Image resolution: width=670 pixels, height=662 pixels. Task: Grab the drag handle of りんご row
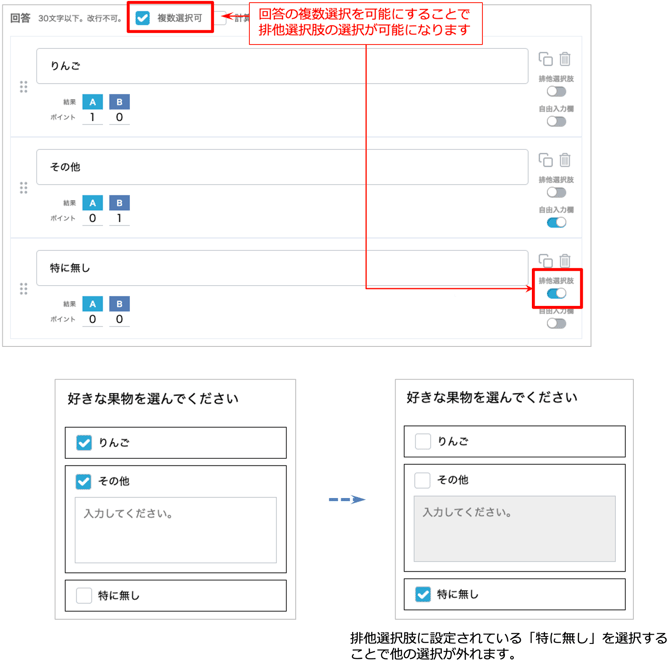24,87
